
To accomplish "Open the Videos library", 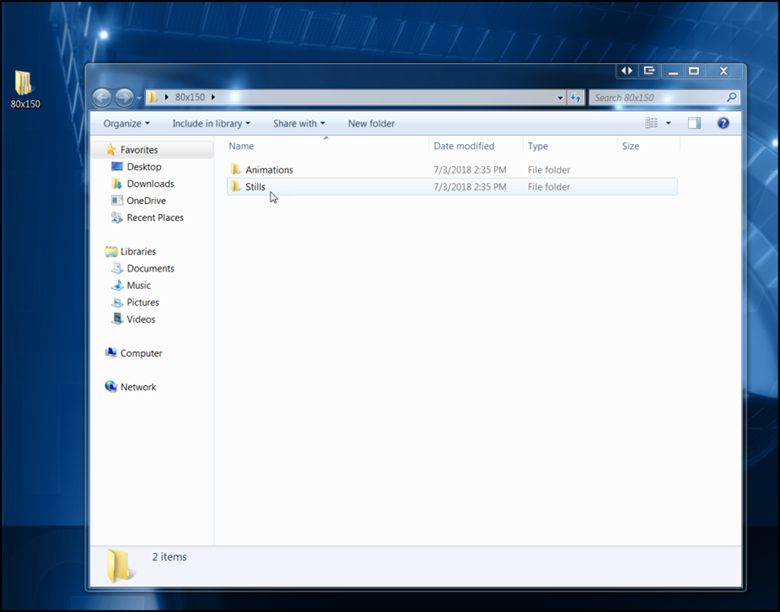I will click(141, 319).
